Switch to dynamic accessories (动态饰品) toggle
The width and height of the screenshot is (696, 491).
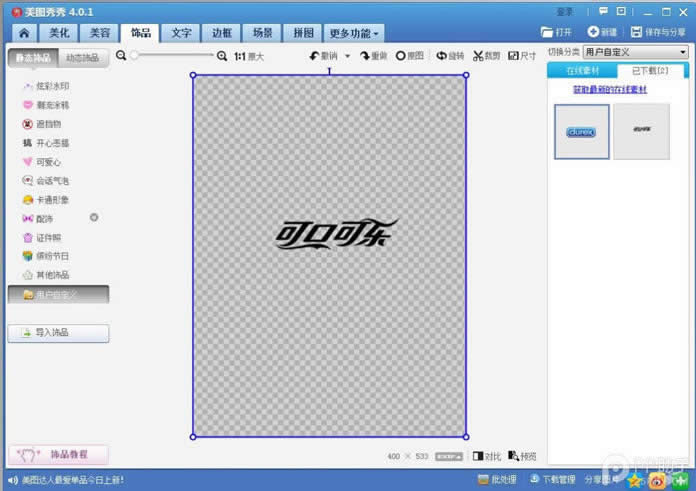click(82, 58)
